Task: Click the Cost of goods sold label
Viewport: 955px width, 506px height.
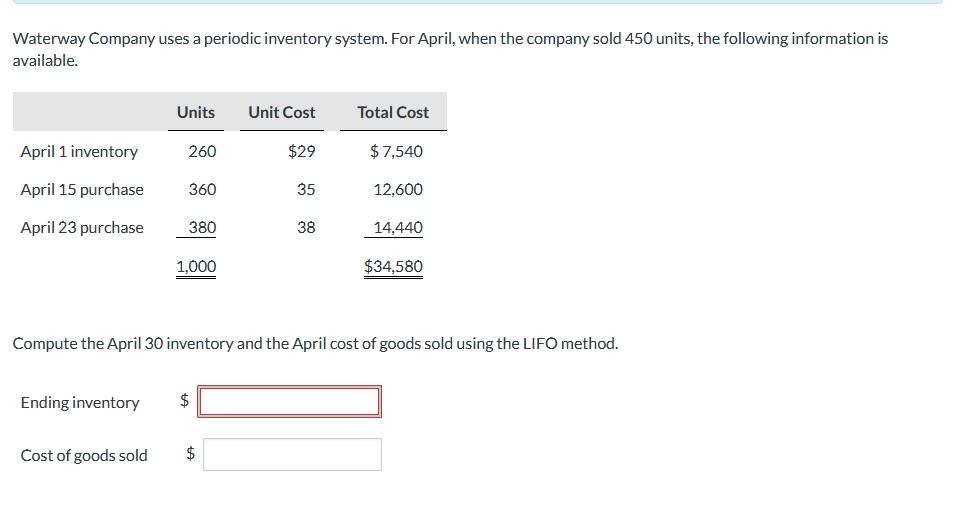Action: [84, 455]
